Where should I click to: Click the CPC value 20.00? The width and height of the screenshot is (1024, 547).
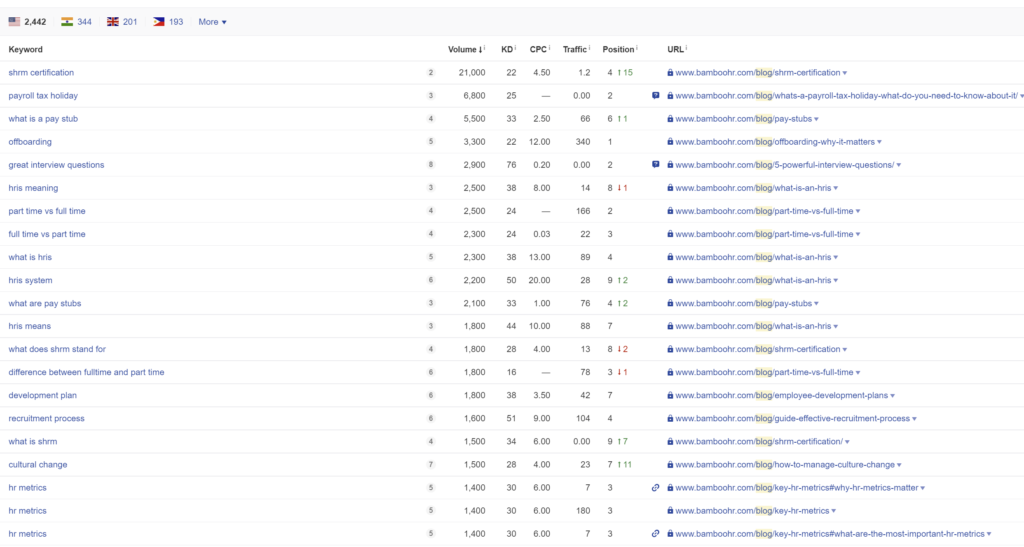pos(539,280)
